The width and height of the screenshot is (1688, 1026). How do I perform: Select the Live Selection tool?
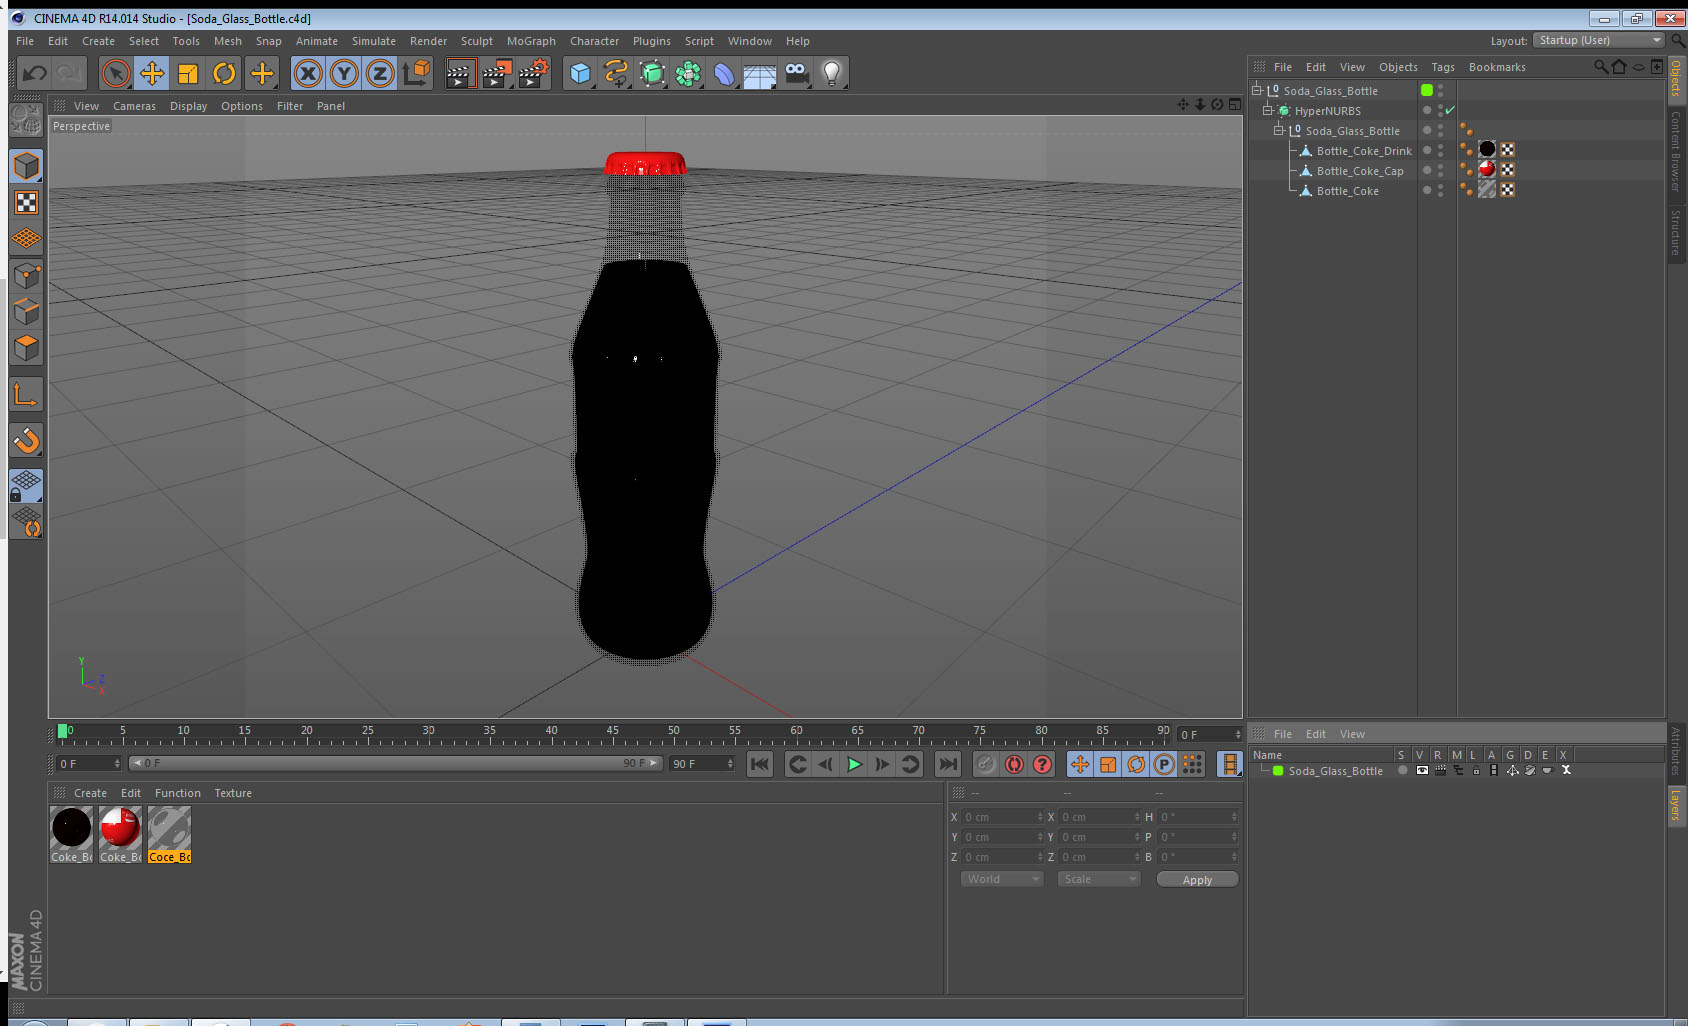pos(116,73)
